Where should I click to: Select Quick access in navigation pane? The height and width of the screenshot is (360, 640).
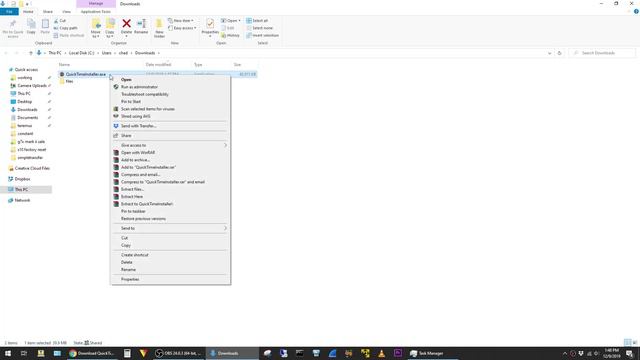(26, 70)
